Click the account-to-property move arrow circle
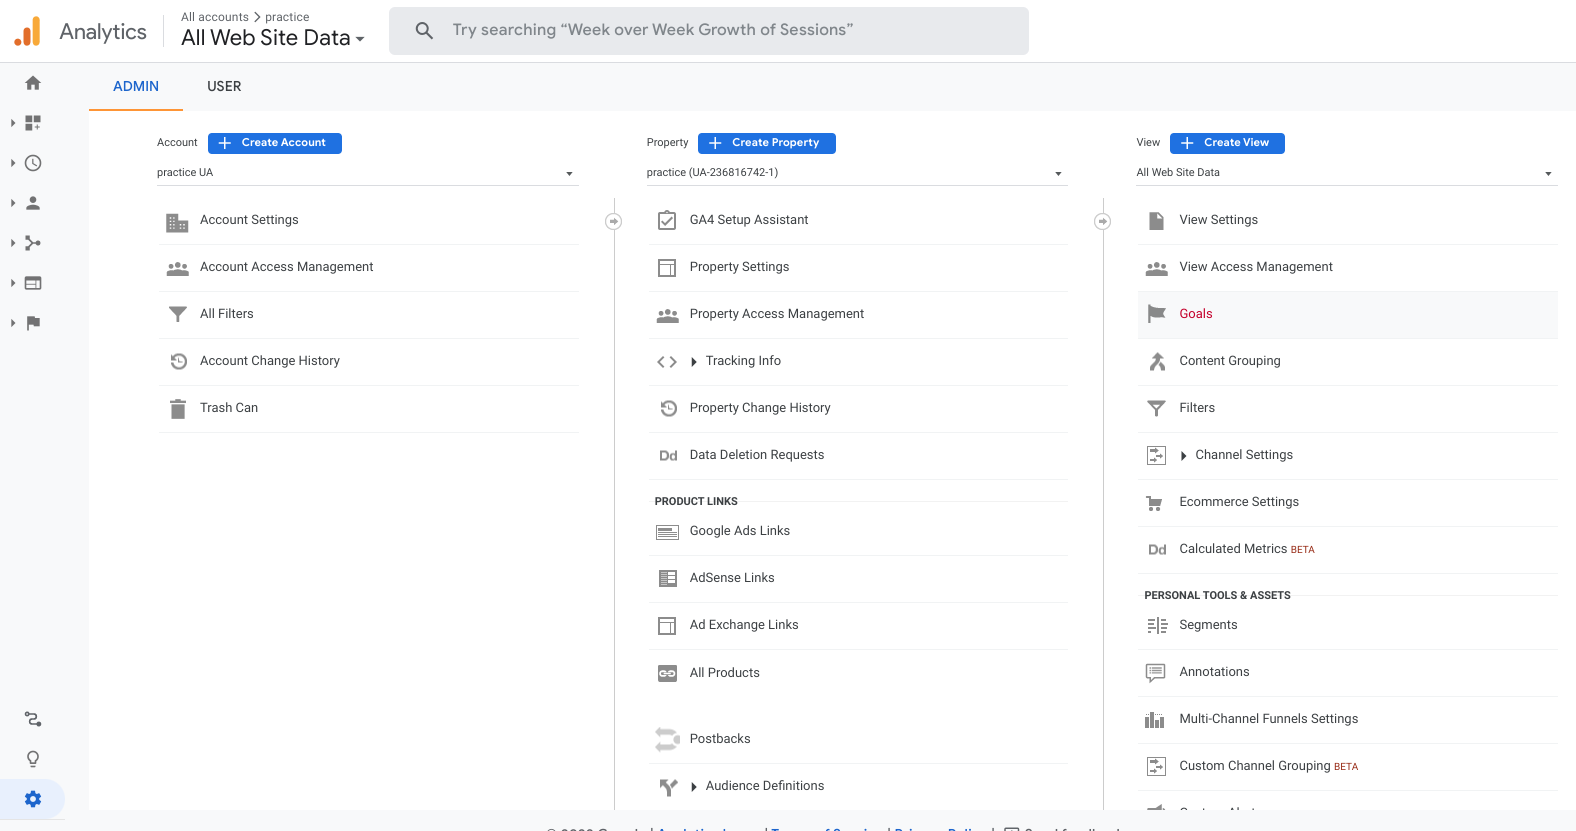This screenshot has height=831, width=1576. 614,221
